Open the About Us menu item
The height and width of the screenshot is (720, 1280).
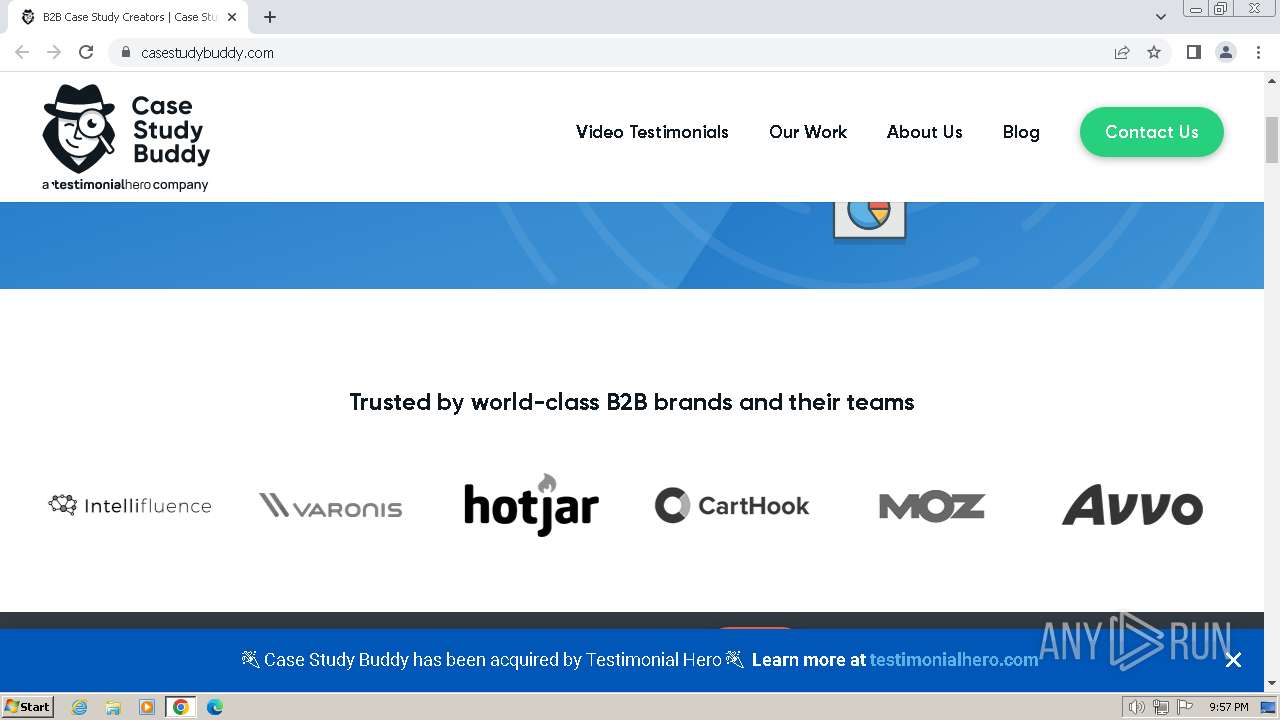click(x=925, y=132)
